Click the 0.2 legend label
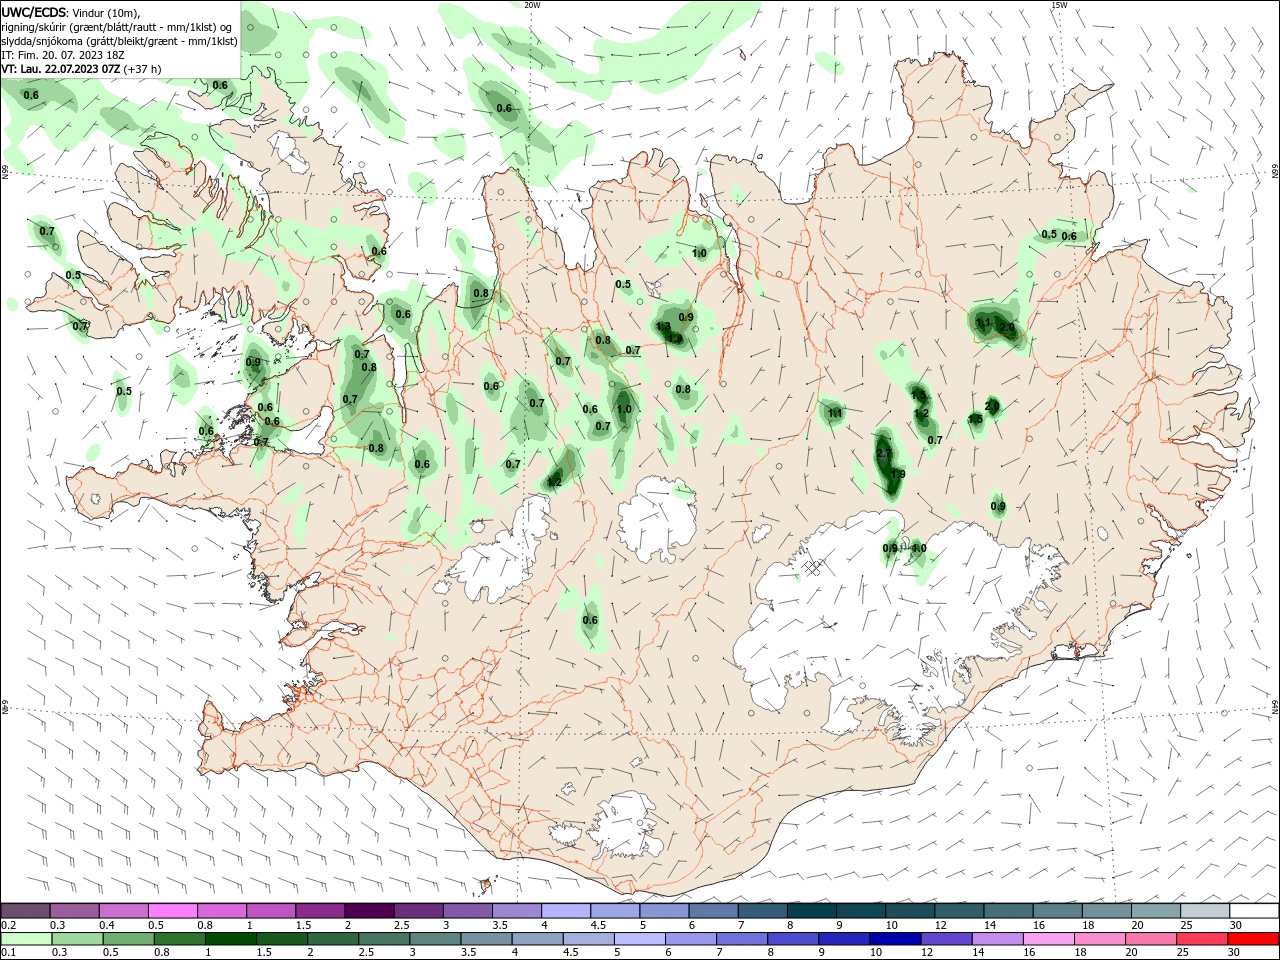Image resolution: width=1280 pixels, height=960 pixels. tap(9, 925)
